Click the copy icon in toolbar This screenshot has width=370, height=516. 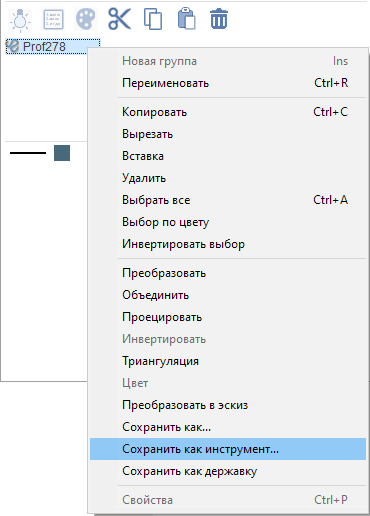(153, 19)
